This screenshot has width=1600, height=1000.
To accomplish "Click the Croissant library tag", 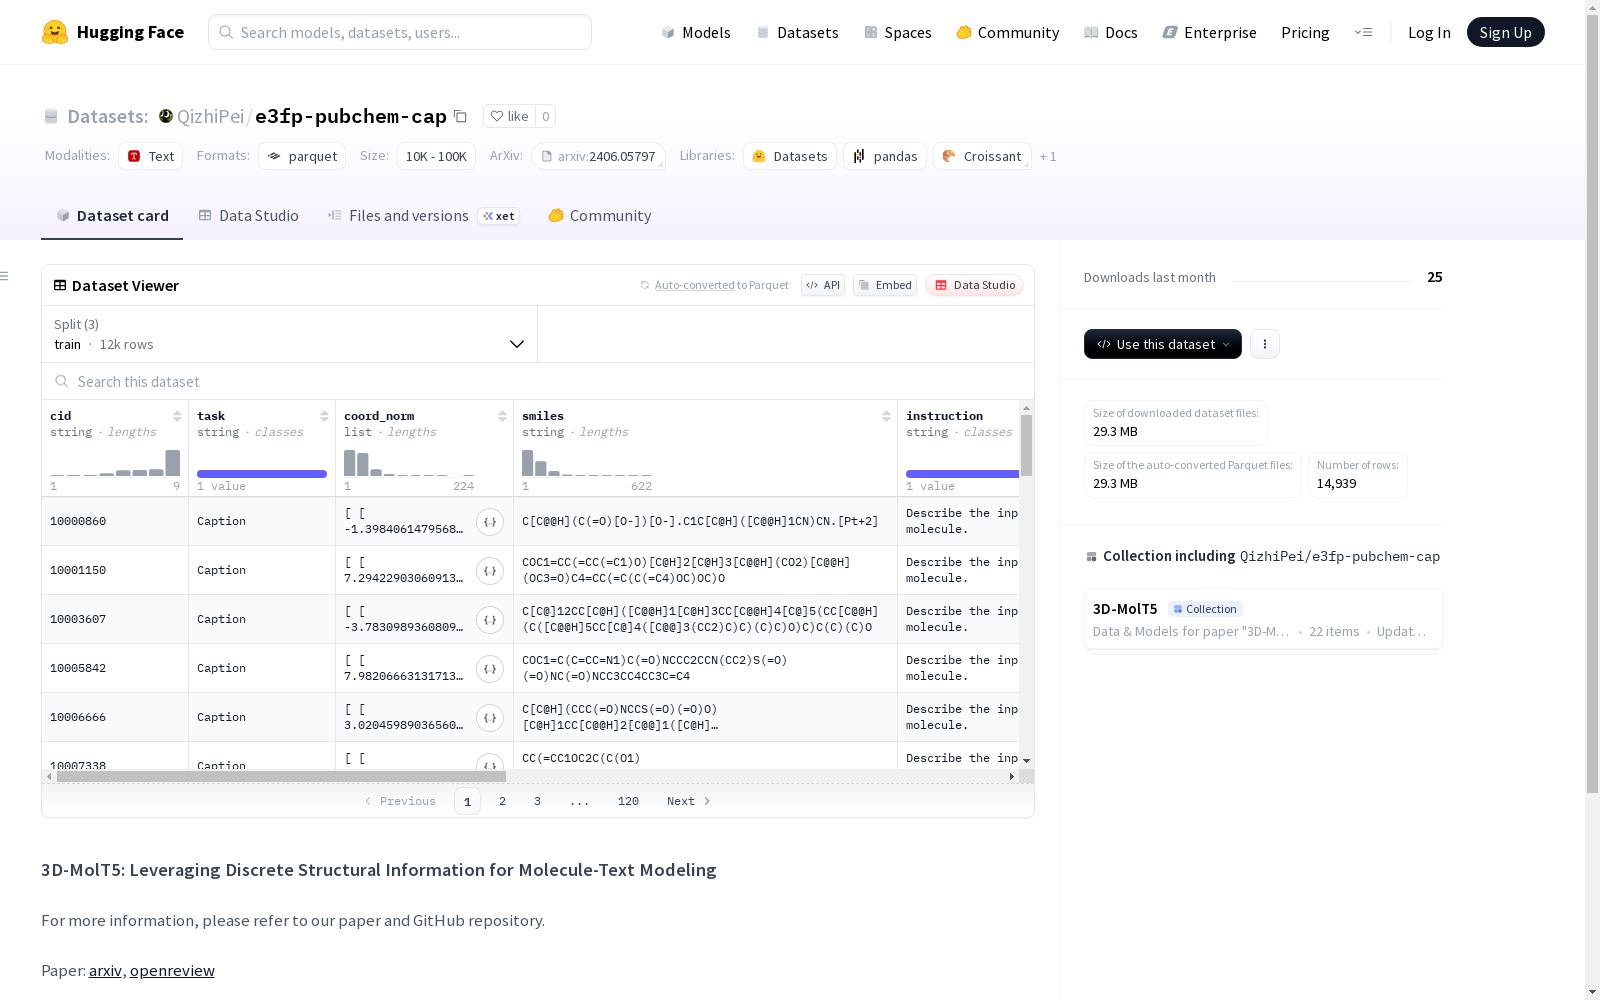I will tap(982, 156).
